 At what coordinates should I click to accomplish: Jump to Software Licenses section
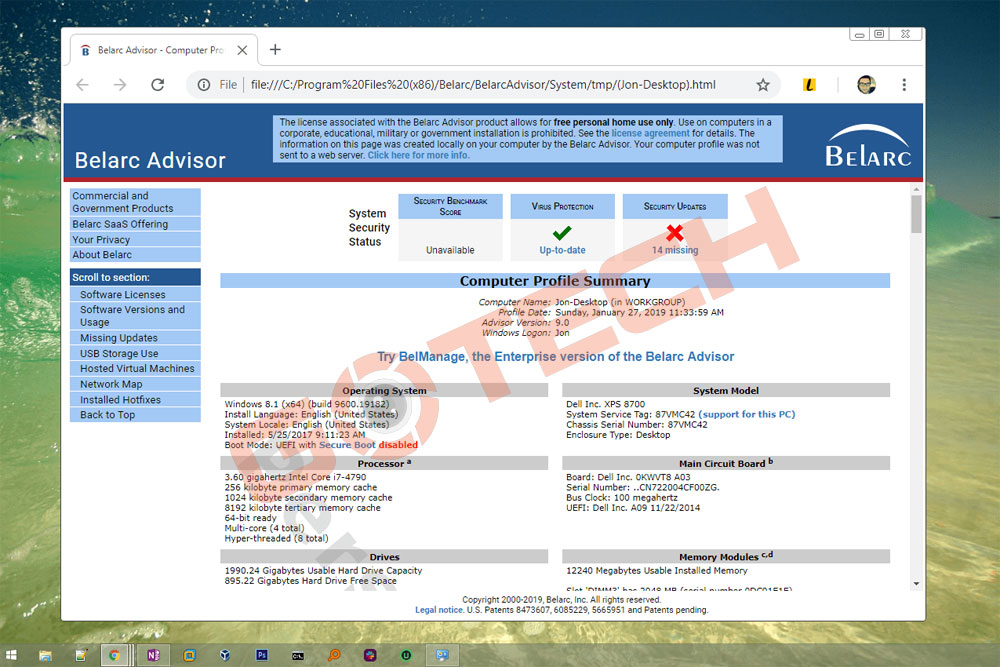click(x=123, y=295)
